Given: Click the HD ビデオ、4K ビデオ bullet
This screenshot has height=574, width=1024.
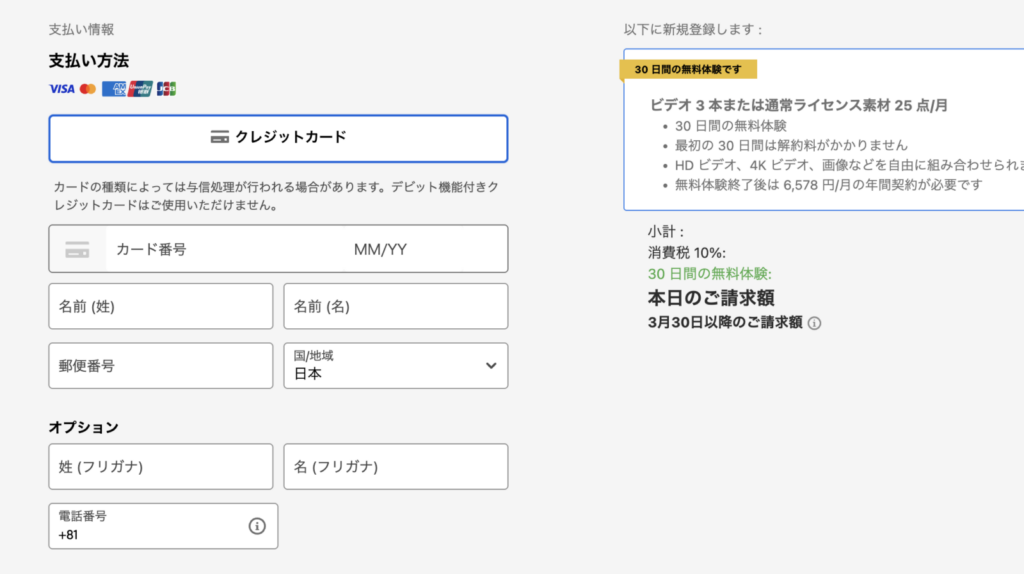Looking at the screenshot, I should (849, 165).
